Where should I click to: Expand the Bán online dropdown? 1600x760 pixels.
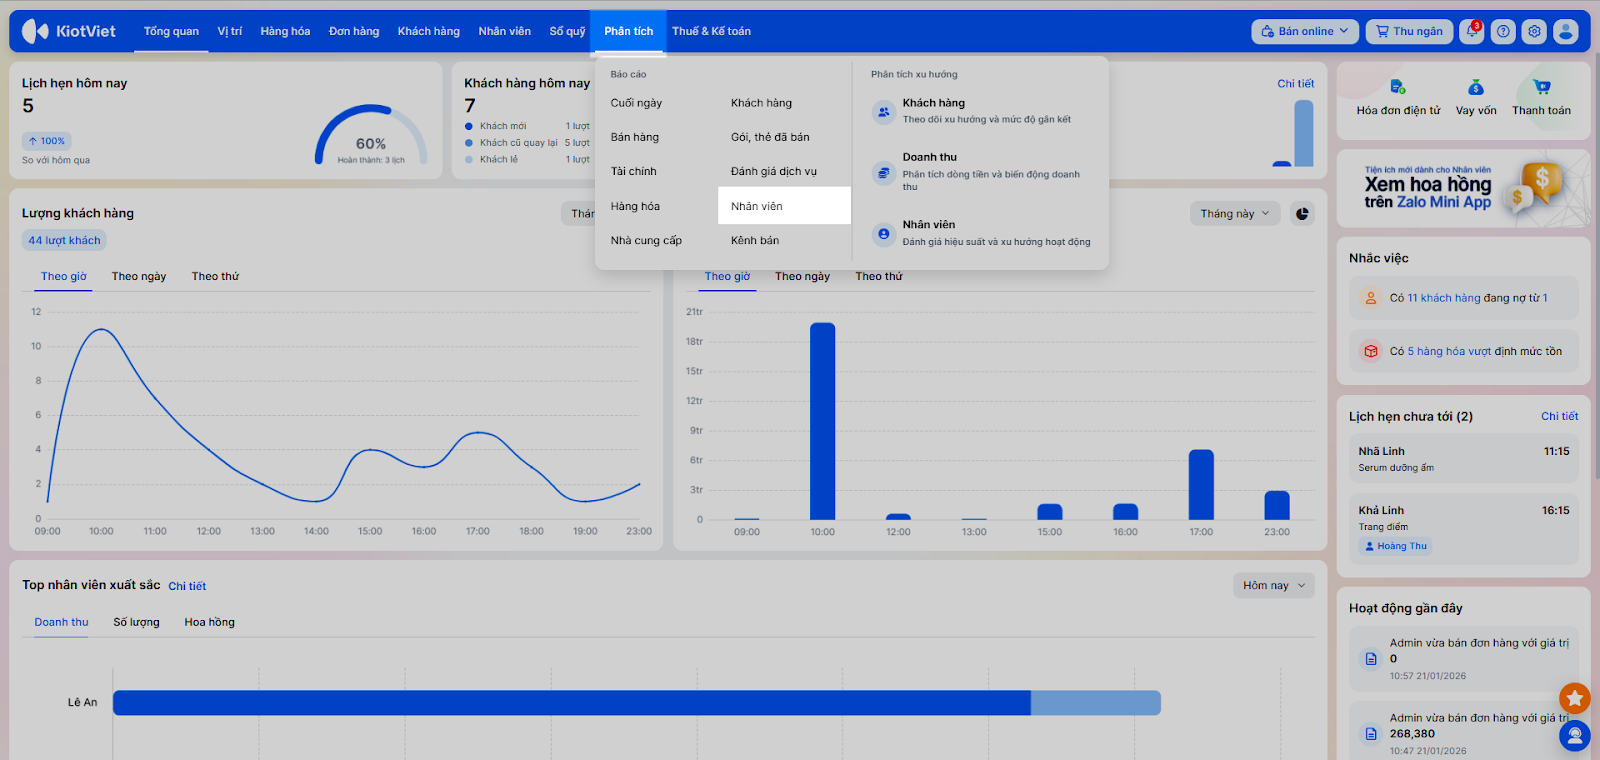[x=1304, y=31]
